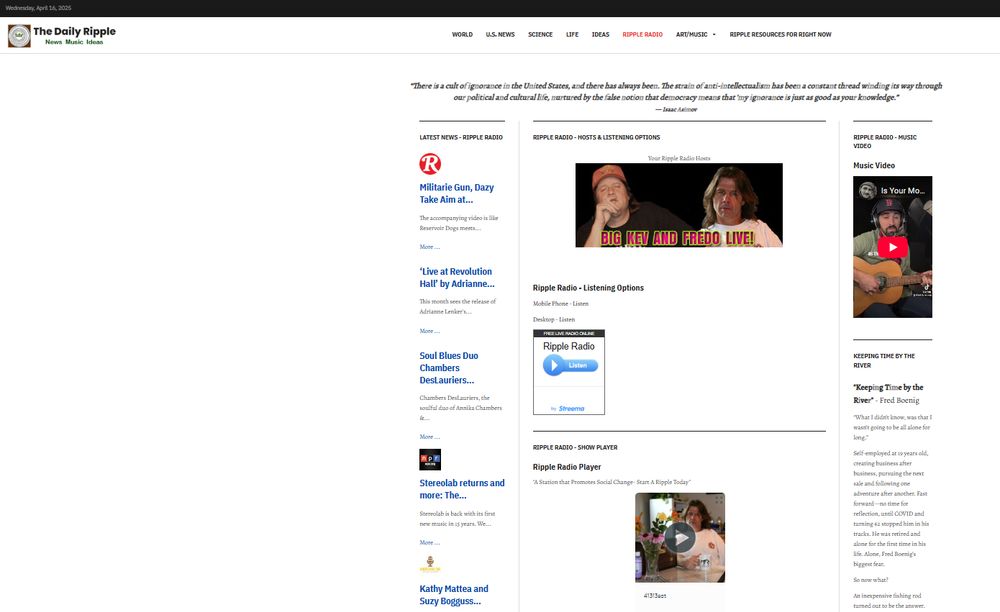Viewport: 1000px width, 612px height.
Task: Open 'Live at Revolution Hall' article
Action: pyautogui.click(x=457, y=277)
